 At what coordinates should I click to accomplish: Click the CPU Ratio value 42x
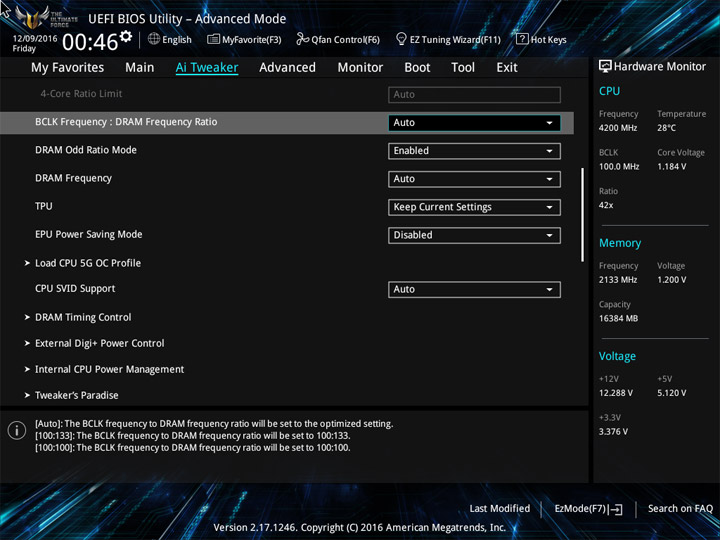[606, 205]
